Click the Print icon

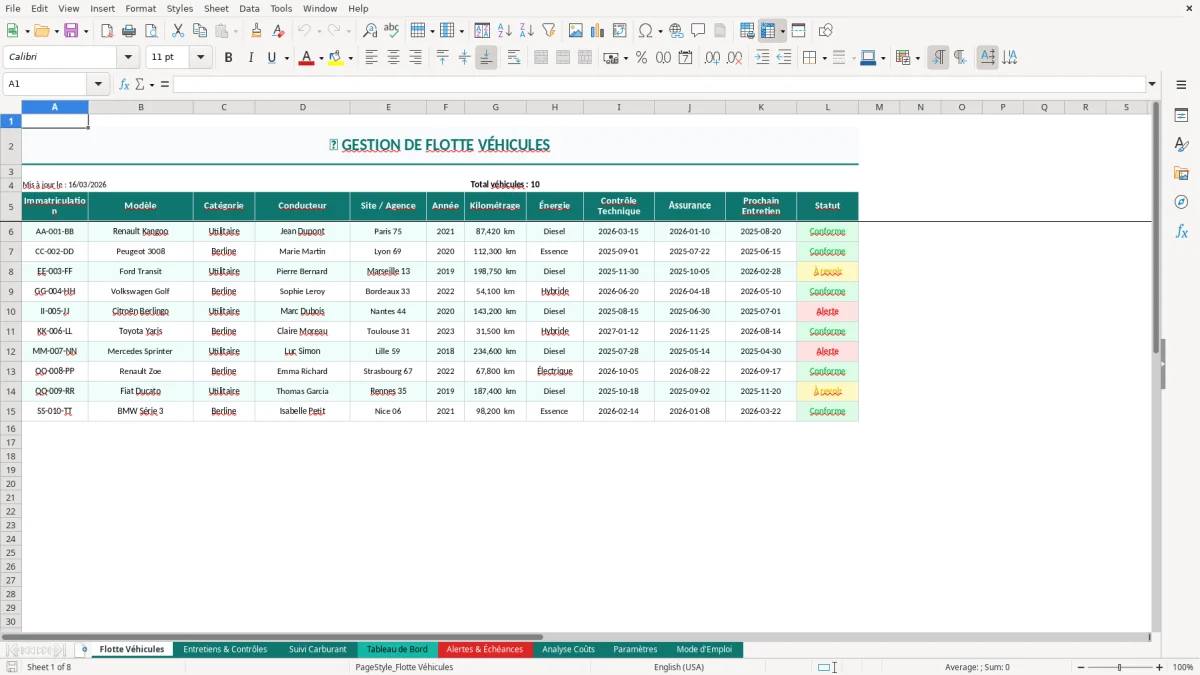point(129,31)
